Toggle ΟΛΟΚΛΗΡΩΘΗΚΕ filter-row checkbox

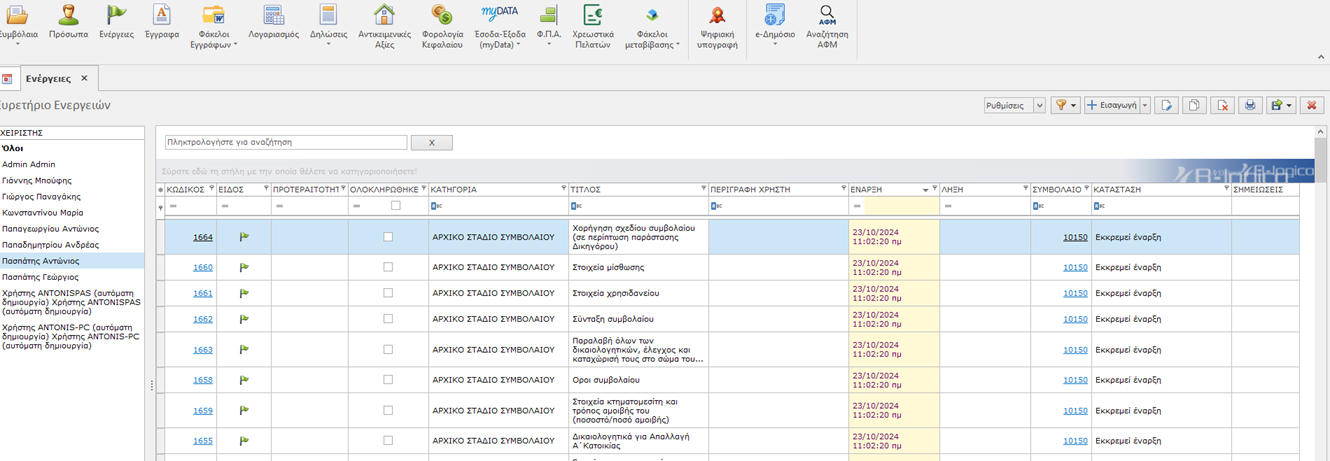[x=396, y=206]
